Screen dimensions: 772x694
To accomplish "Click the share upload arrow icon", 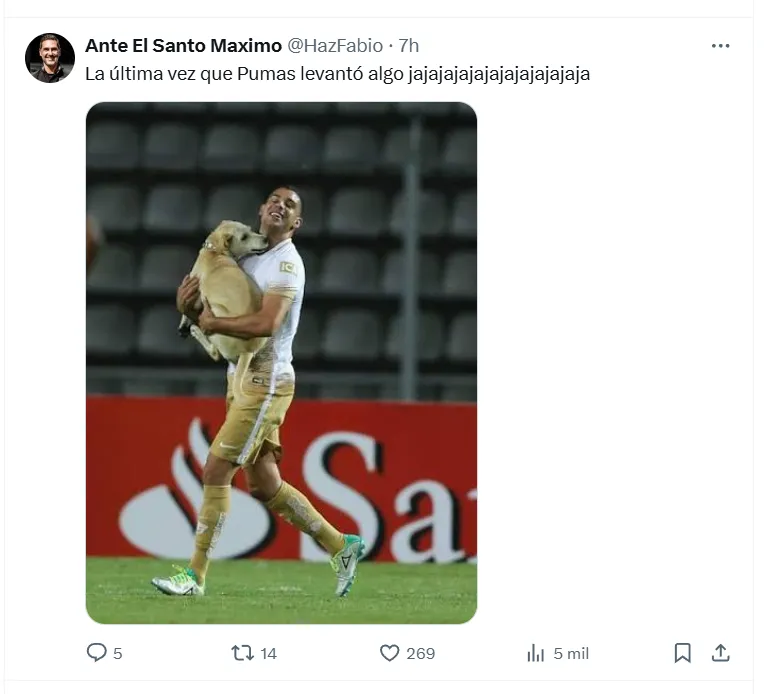I will [720, 653].
